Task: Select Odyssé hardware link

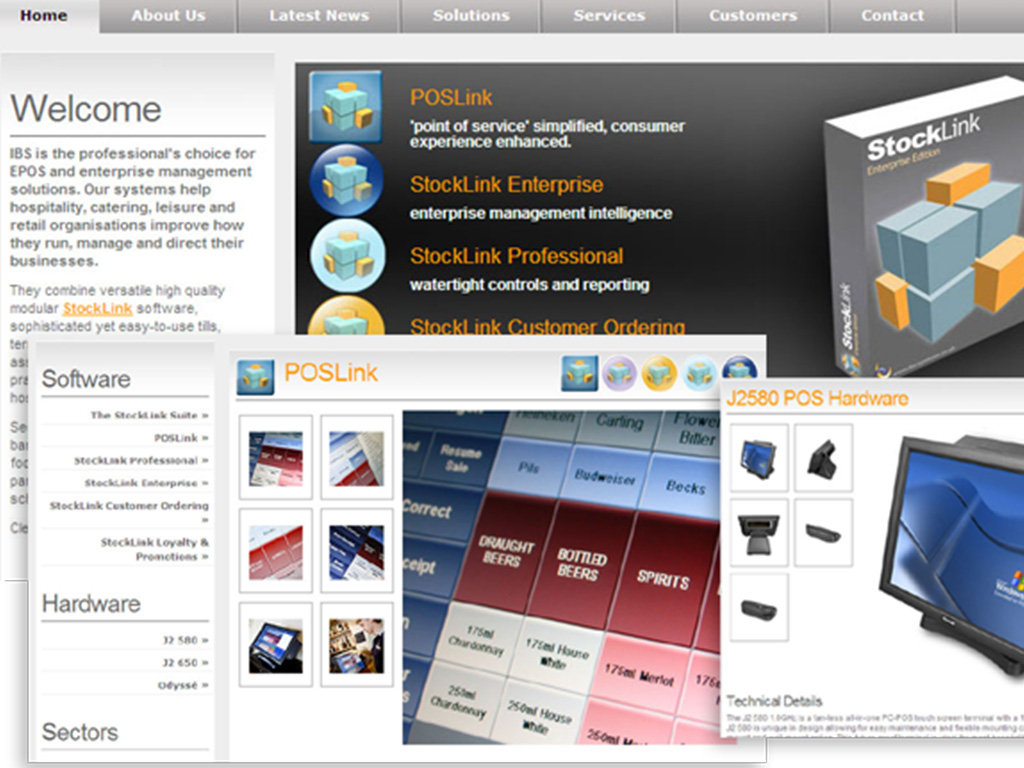Action: [x=183, y=685]
